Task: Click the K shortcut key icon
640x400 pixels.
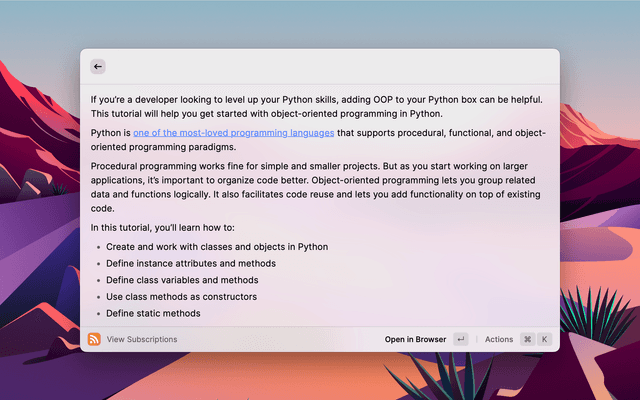Action: point(544,339)
